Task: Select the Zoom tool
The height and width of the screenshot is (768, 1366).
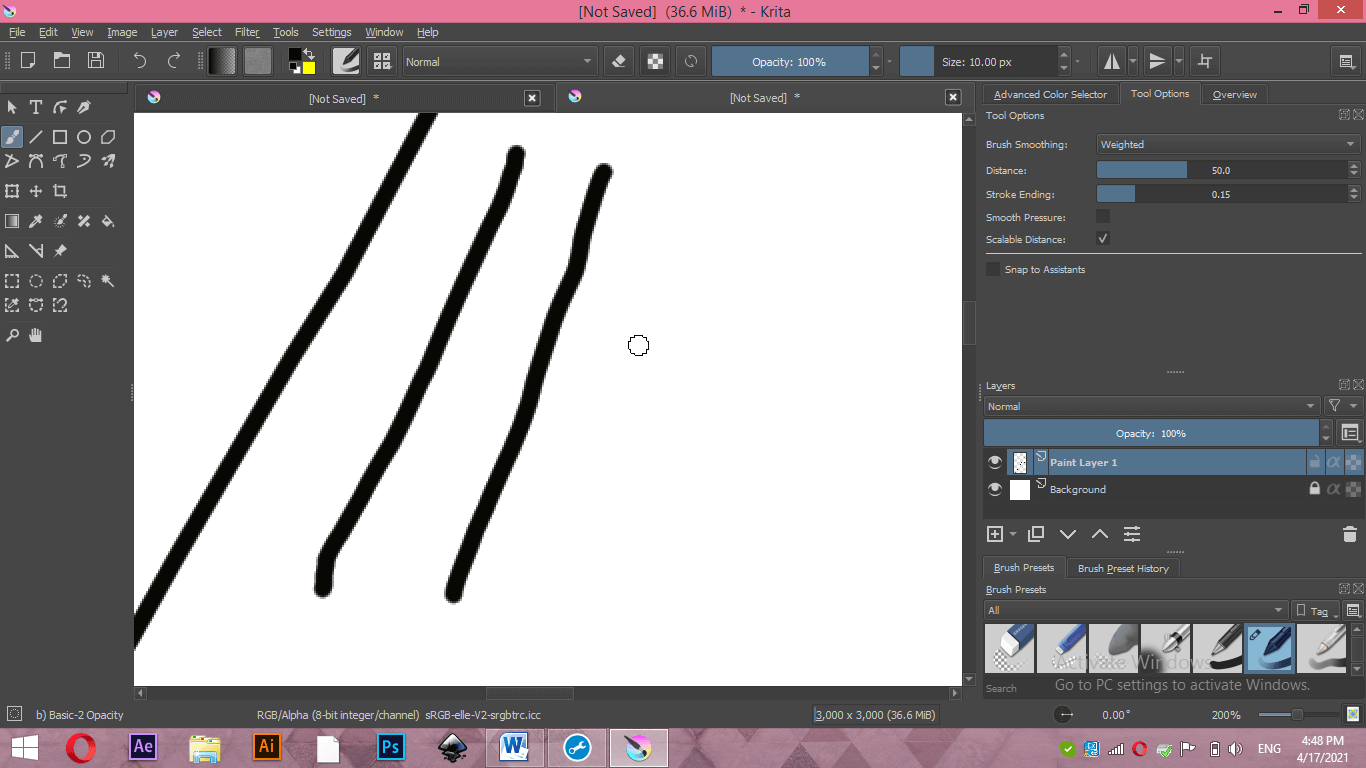Action: tap(12, 335)
